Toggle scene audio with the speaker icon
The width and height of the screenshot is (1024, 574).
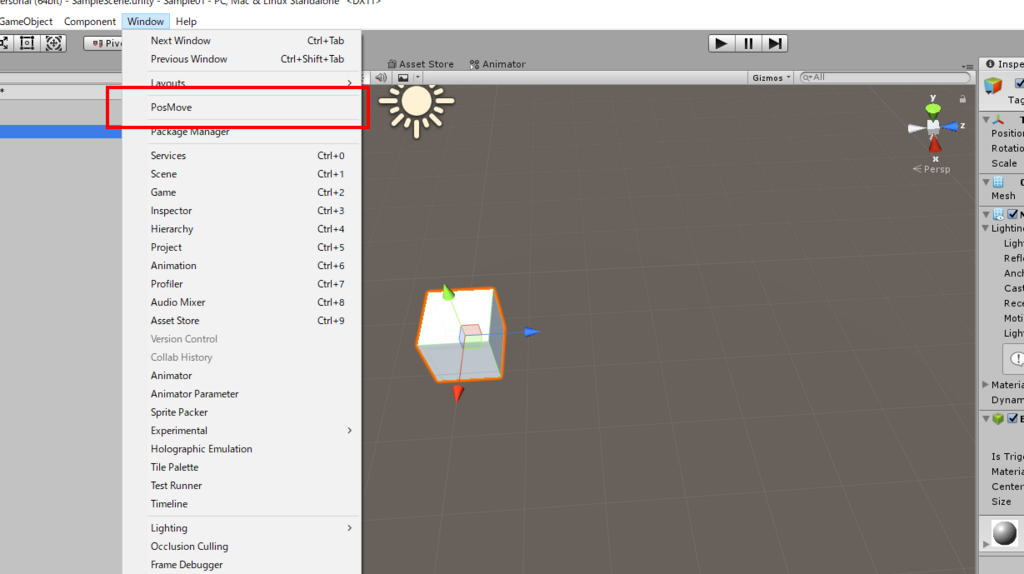pos(381,77)
